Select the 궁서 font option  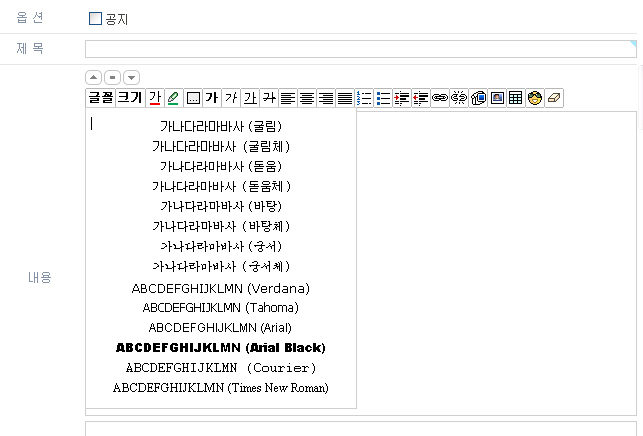pyautogui.click(x=221, y=246)
